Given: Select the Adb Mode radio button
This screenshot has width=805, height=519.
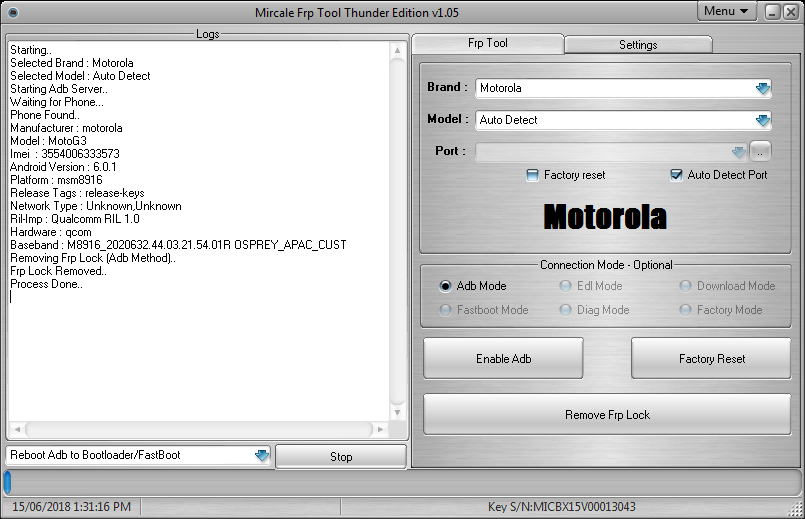Looking at the screenshot, I should 445,286.
